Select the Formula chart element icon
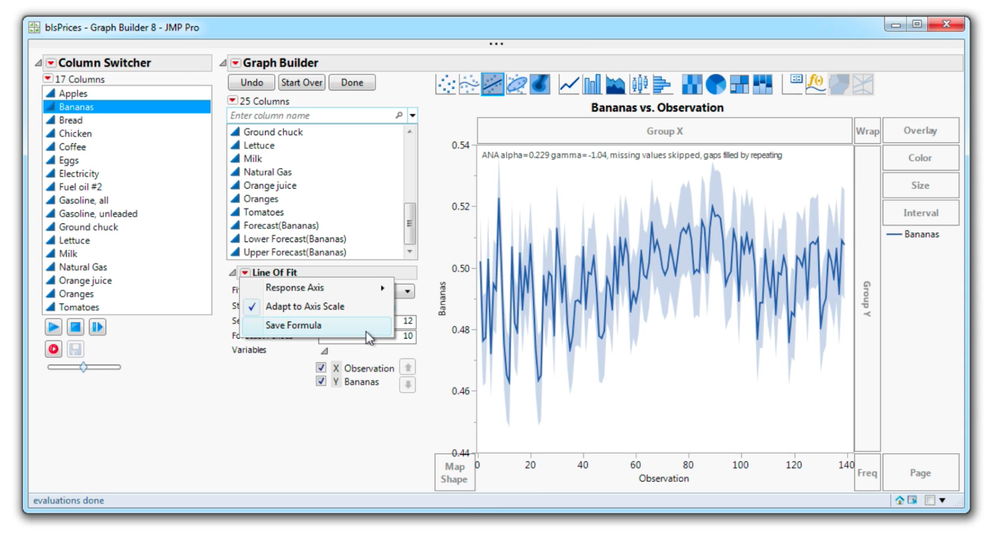Image resolution: width=998 pixels, height=557 pixels. (816, 85)
